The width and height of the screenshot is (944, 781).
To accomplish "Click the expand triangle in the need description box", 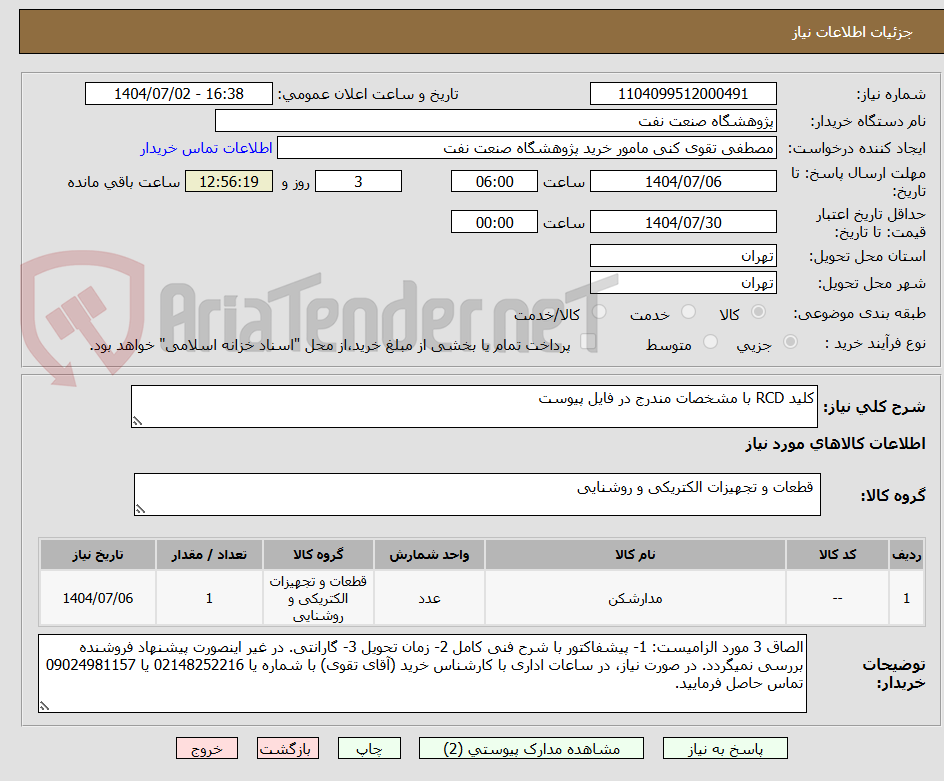I will [137, 420].
